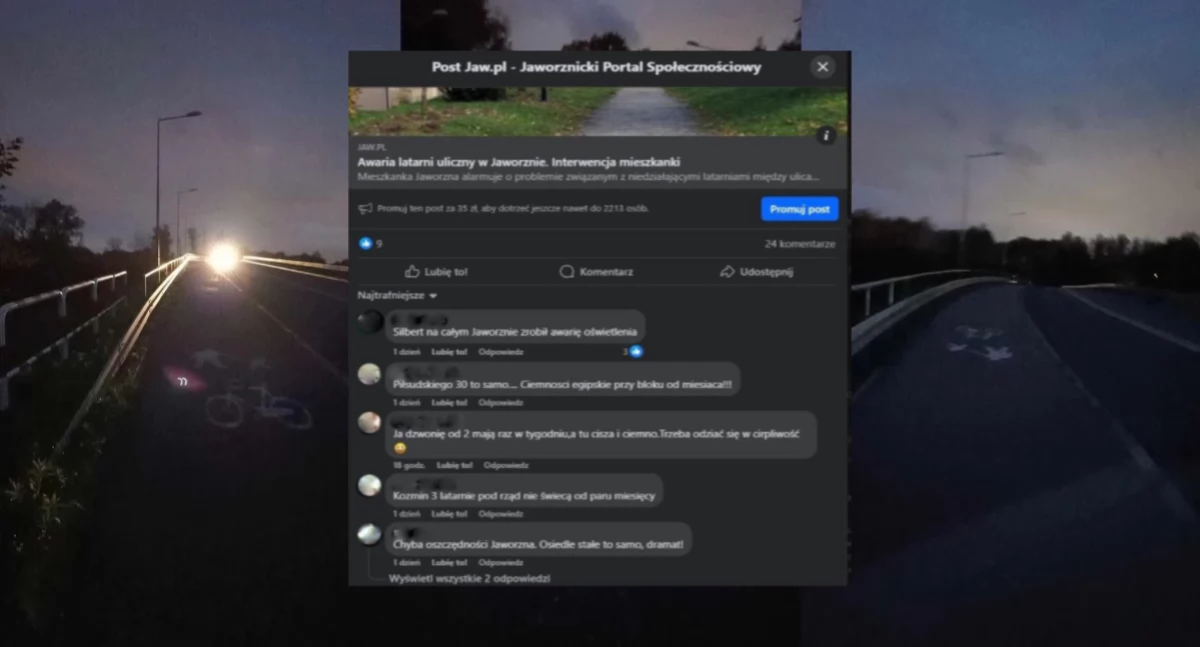Click the JAW.PL source label
The height and width of the screenshot is (647, 1200).
click(x=371, y=148)
